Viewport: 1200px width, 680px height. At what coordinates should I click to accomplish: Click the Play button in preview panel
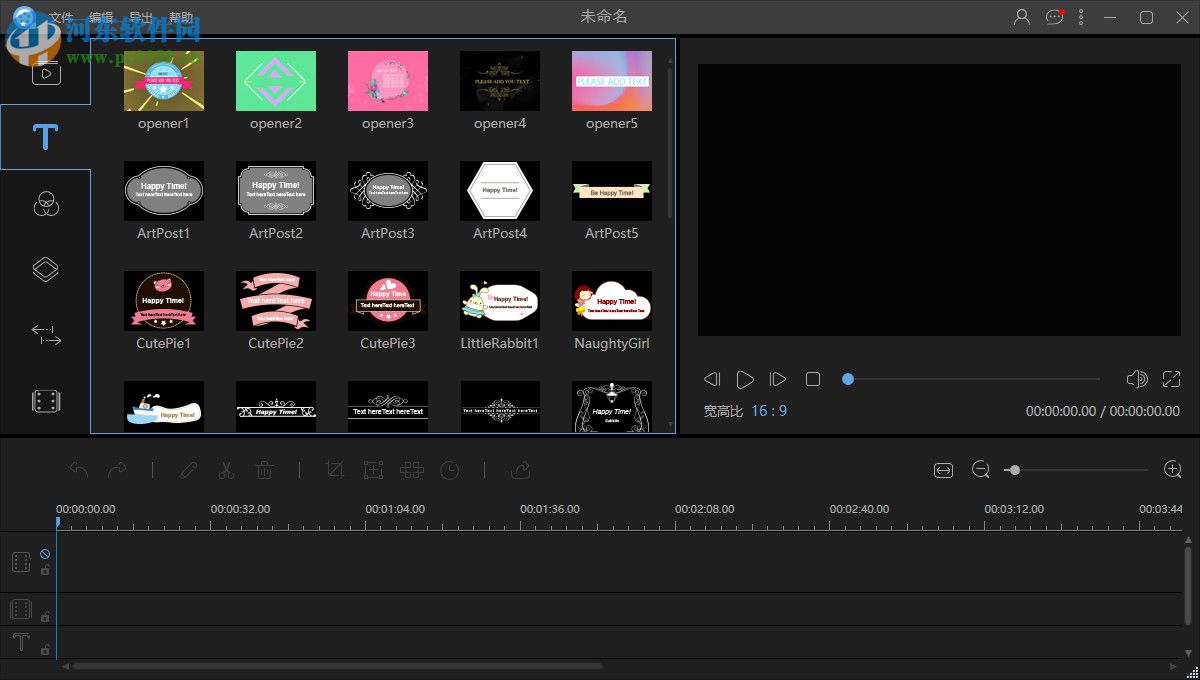[745, 379]
